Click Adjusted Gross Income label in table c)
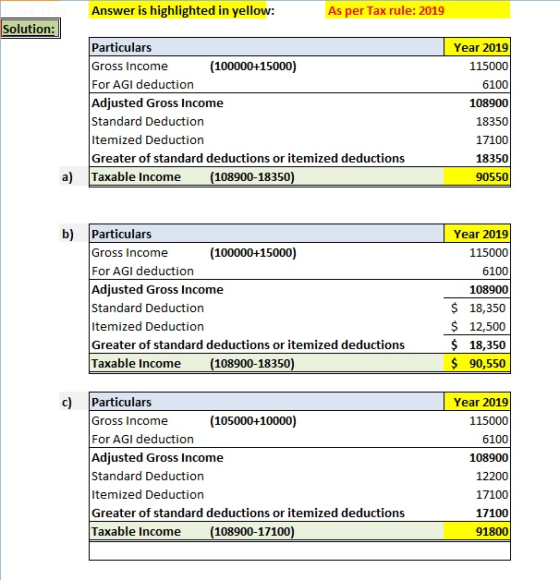Screen dimensions: 560x580 click(x=158, y=458)
